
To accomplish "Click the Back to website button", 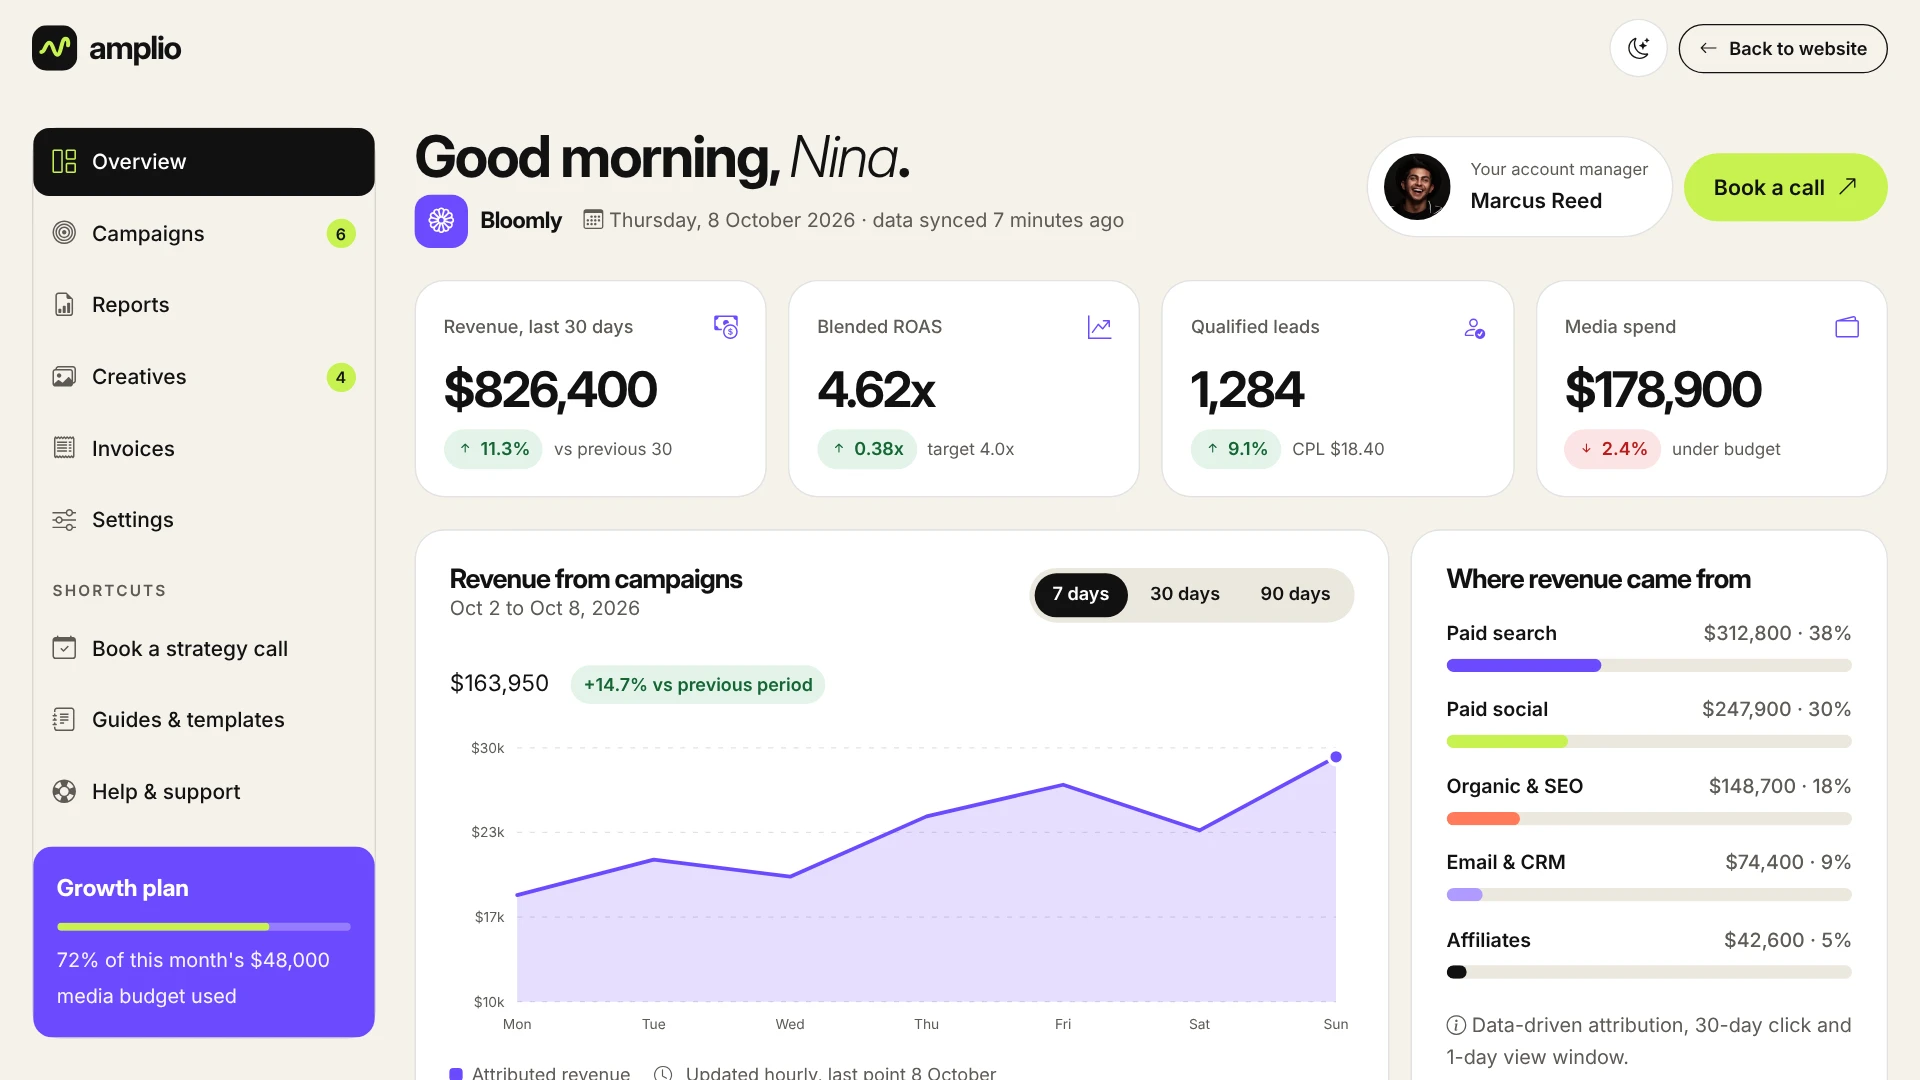I will [1783, 48].
